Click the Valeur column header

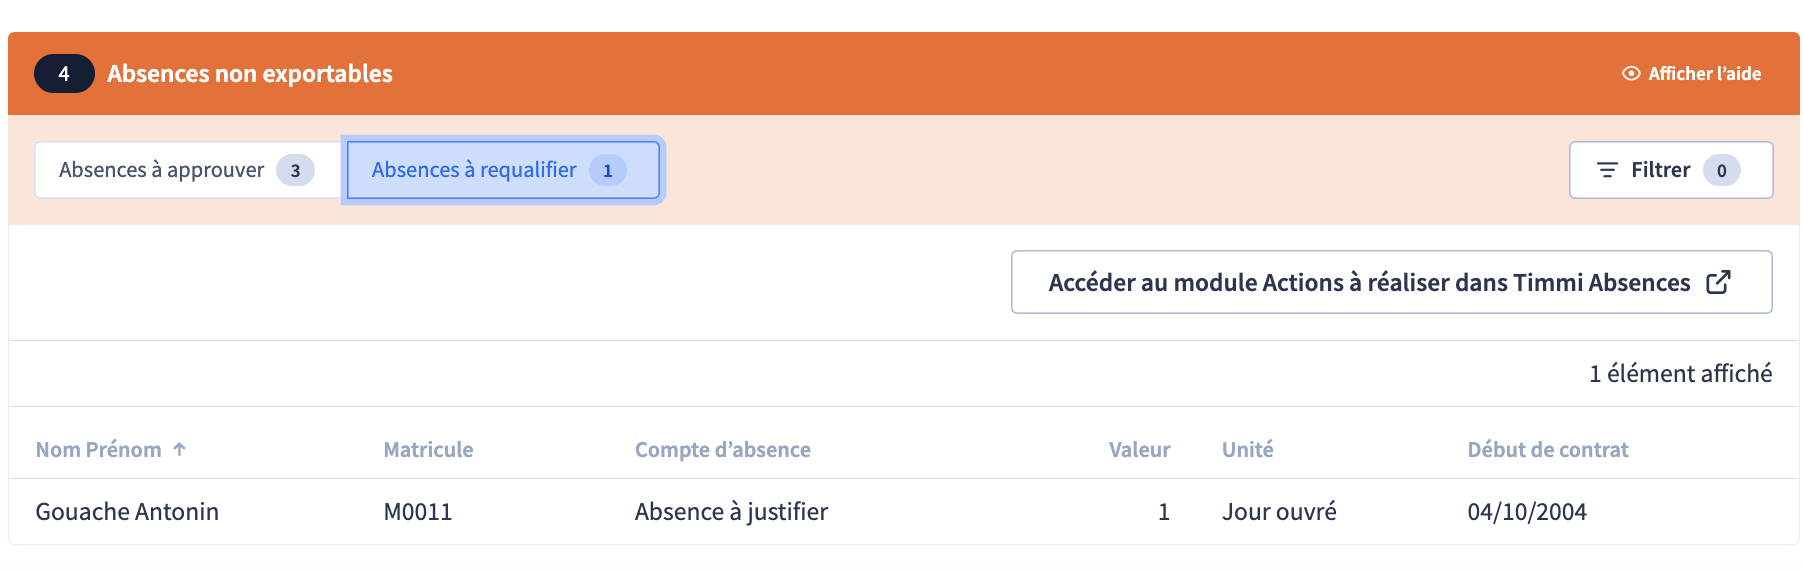pos(1139,450)
